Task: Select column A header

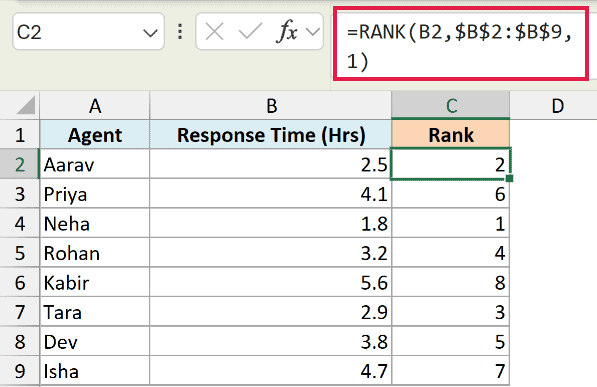Action: (95, 106)
